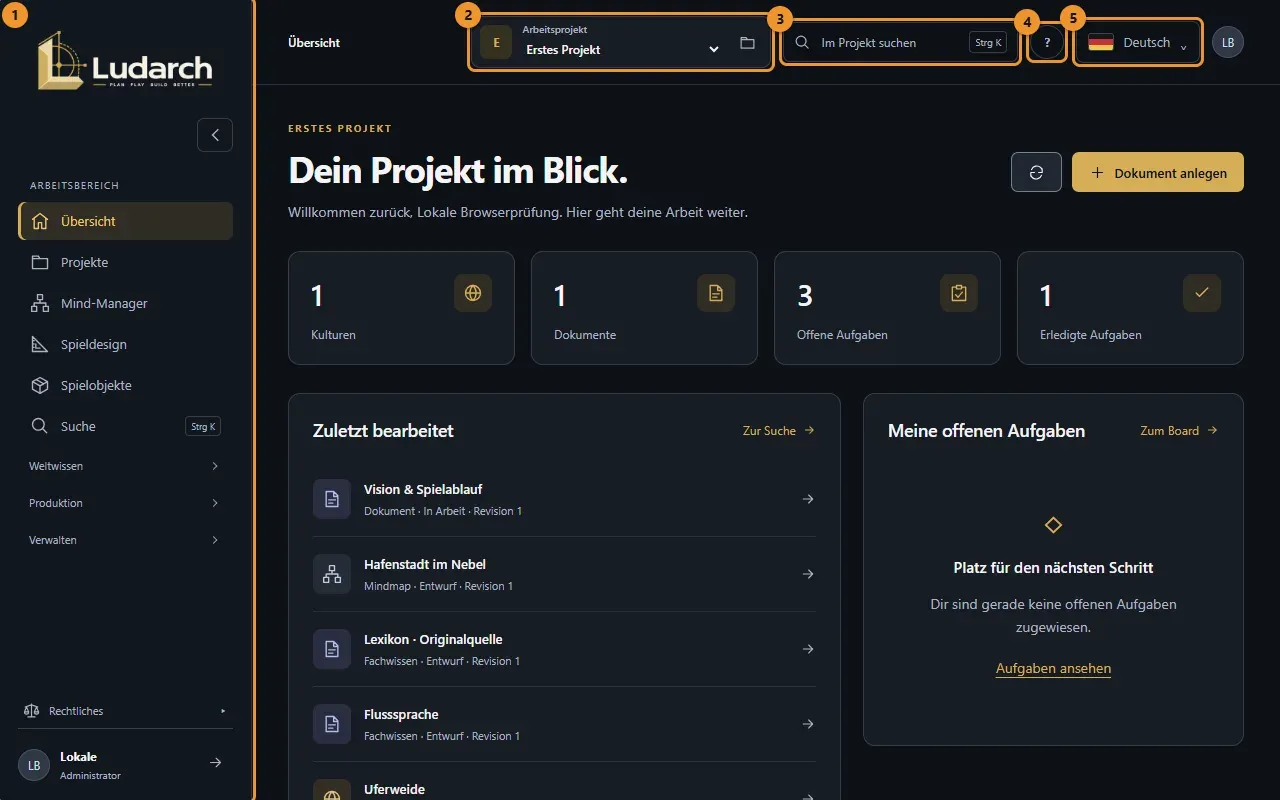Click the arrow on the Vision & Spielablauf row
The image size is (1280, 800).
click(x=808, y=499)
